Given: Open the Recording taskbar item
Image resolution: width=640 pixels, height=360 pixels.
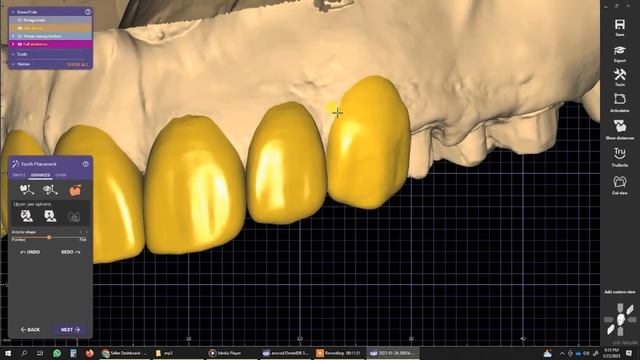Looking at the screenshot, I should (x=339, y=353).
